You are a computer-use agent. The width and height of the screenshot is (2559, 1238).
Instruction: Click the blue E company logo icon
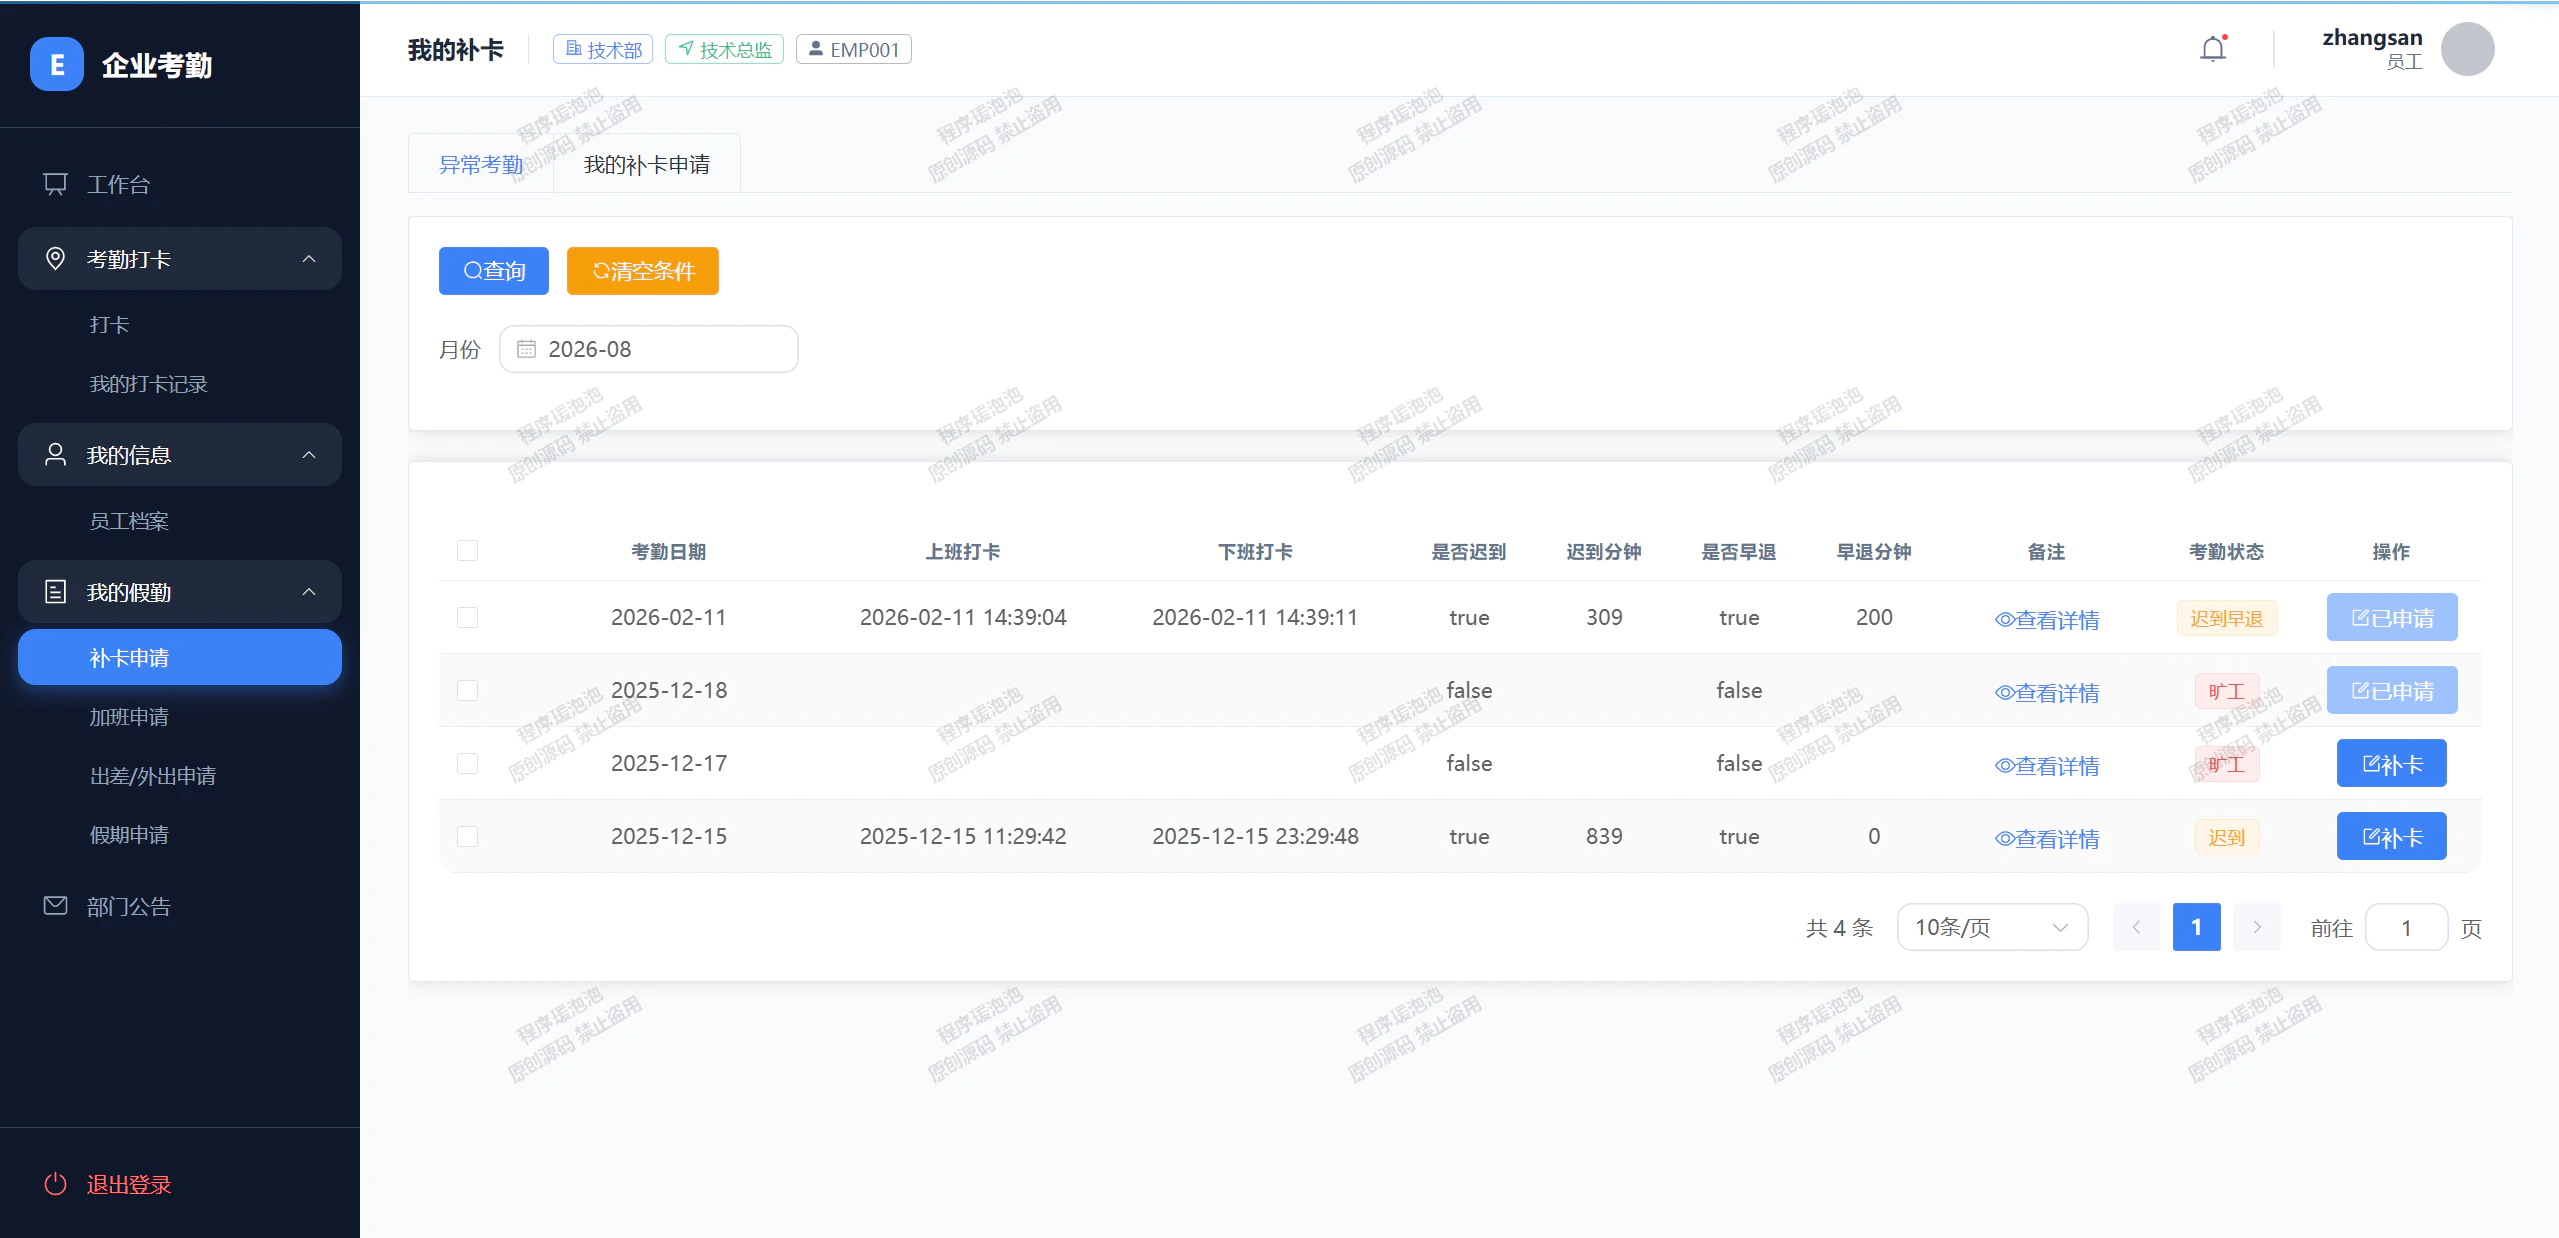click(x=57, y=65)
